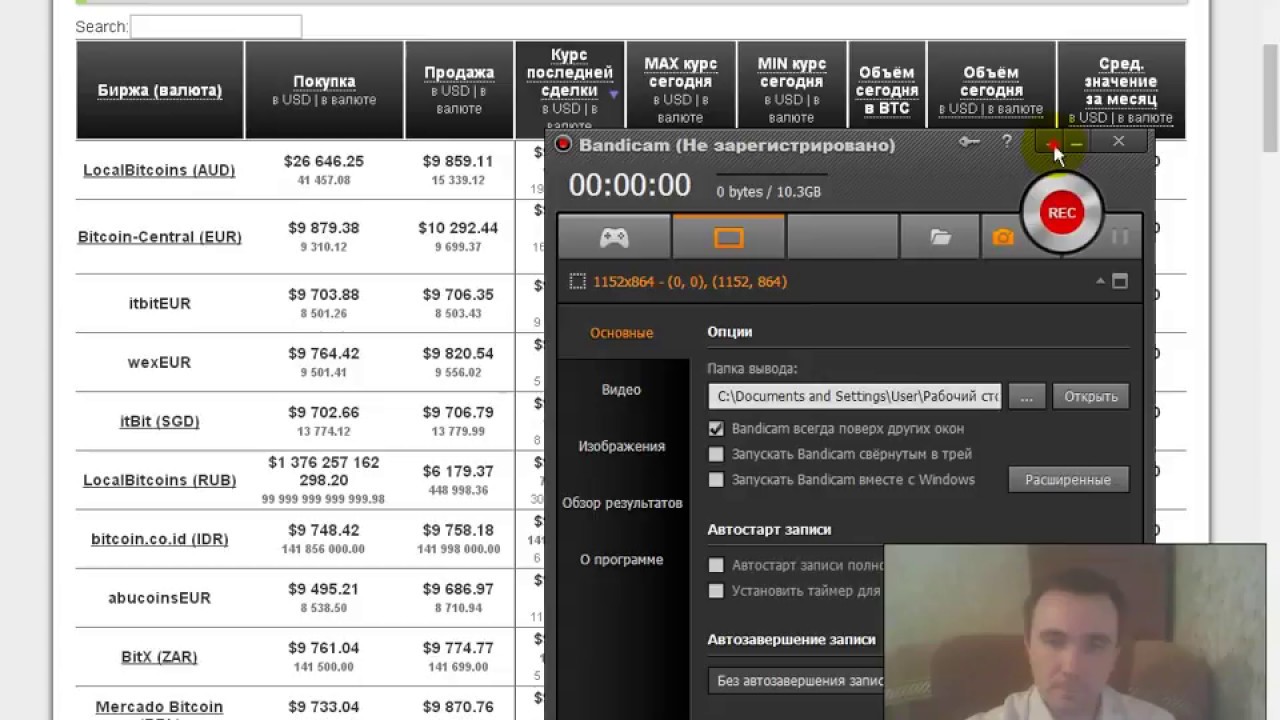Click the $26 646.25 buy price cell
Image resolution: width=1280 pixels, height=720 pixels.
pyautogui.click(x=324, y=161)
